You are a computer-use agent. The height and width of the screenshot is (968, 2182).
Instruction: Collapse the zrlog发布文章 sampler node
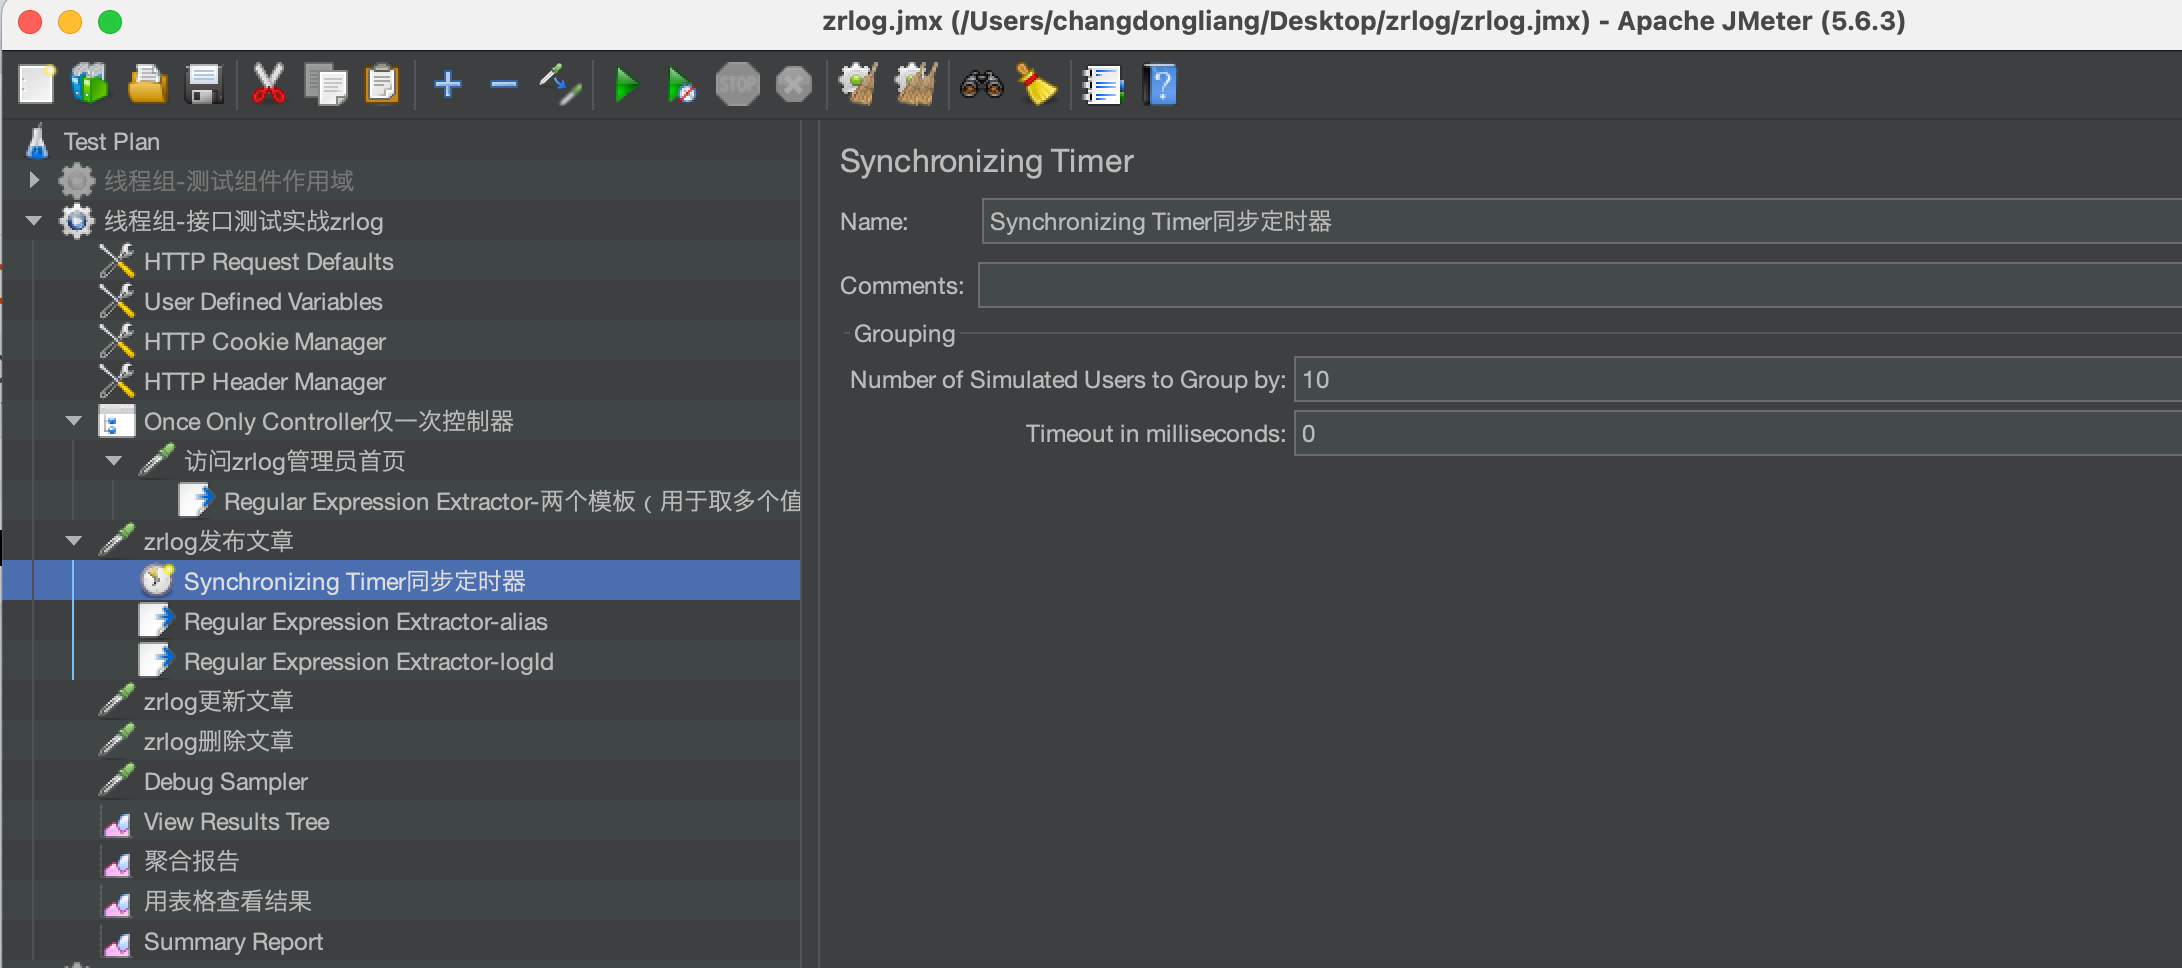coord(74,541)
